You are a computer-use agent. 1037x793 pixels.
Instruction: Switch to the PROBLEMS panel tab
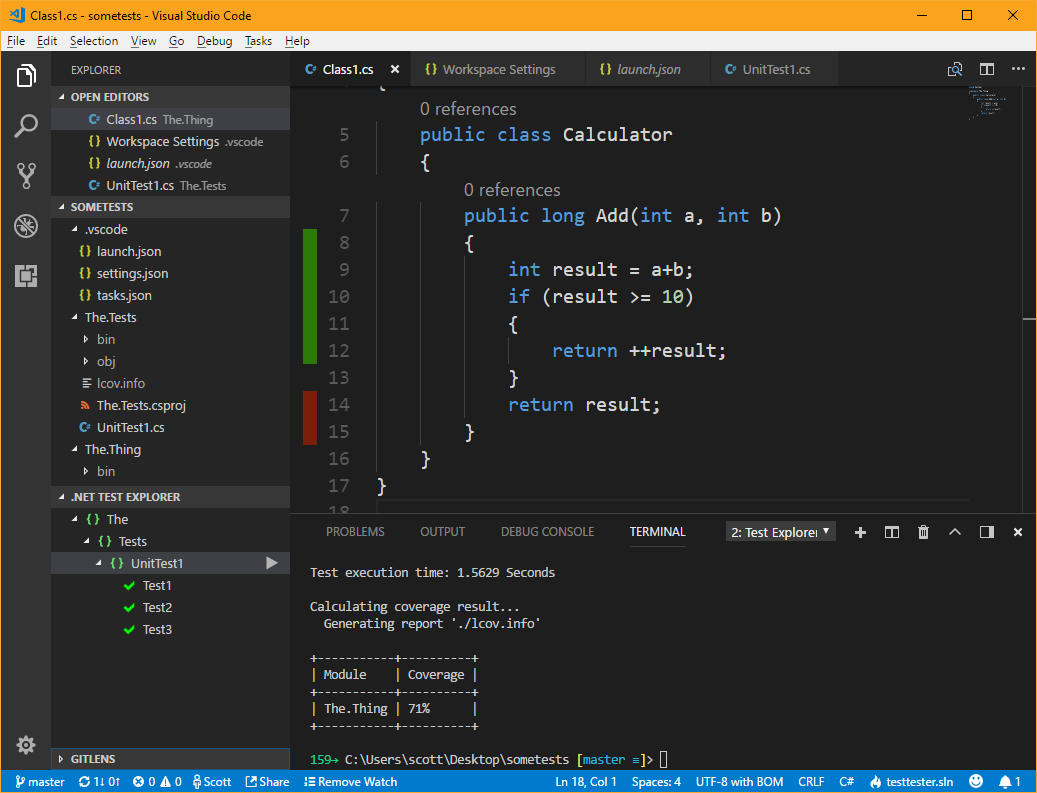click(355, 532)
